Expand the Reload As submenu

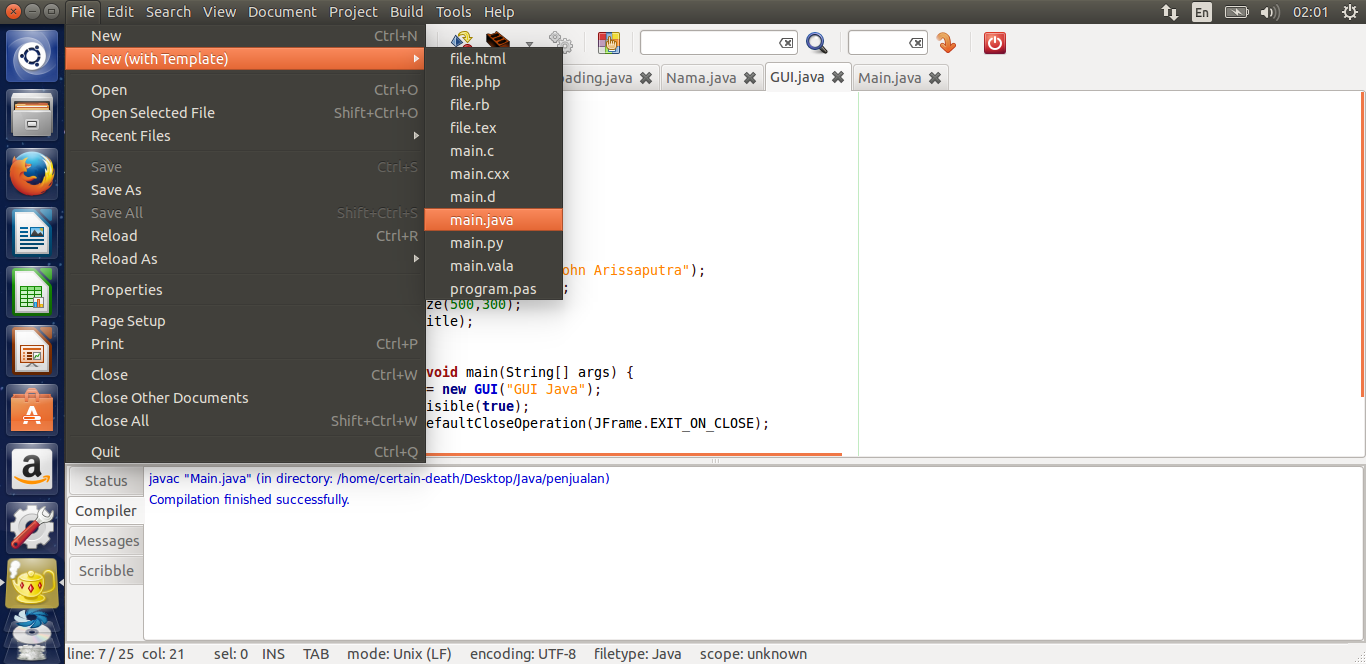pyautogui.click(x=245, y=259)
